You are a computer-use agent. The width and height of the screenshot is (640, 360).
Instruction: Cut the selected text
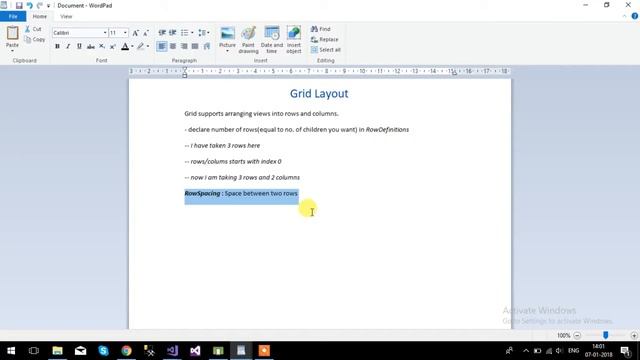33,29
